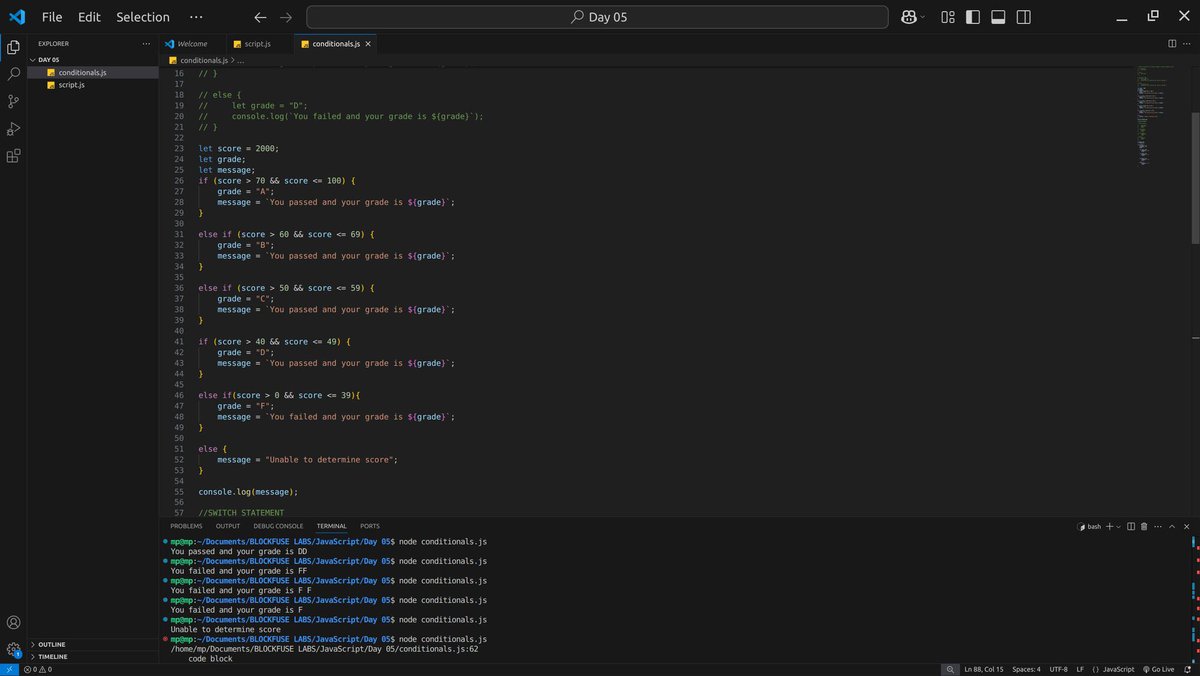Open conditionals.js in Explorer tree
The height and width of the screenshot is (676, 1200).
[95, 72]
